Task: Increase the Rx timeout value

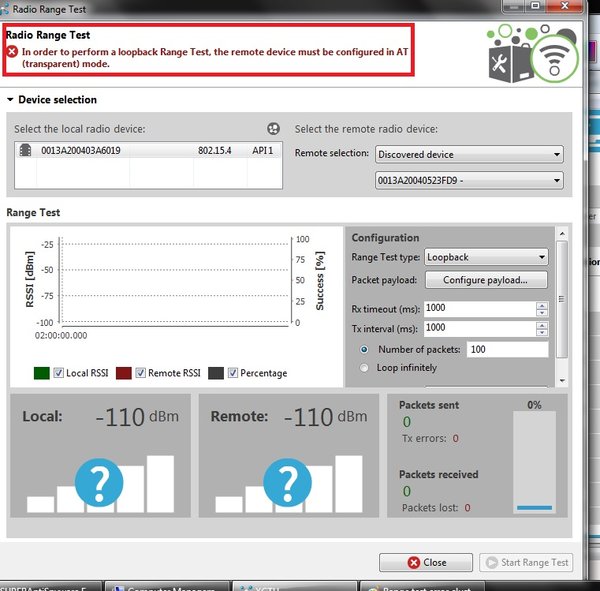Action: (542, 305)
